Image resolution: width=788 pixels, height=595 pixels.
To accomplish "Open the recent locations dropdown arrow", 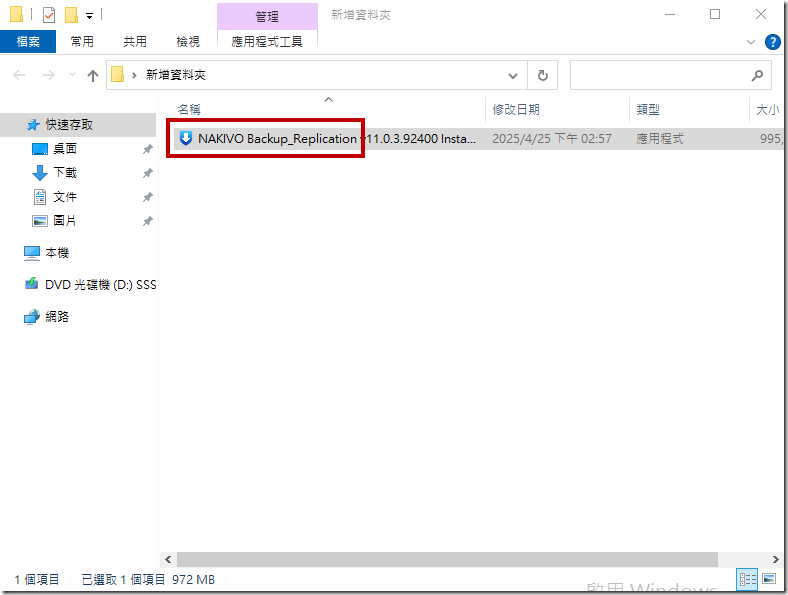I will pyautogui.click(x=72, y=75).
